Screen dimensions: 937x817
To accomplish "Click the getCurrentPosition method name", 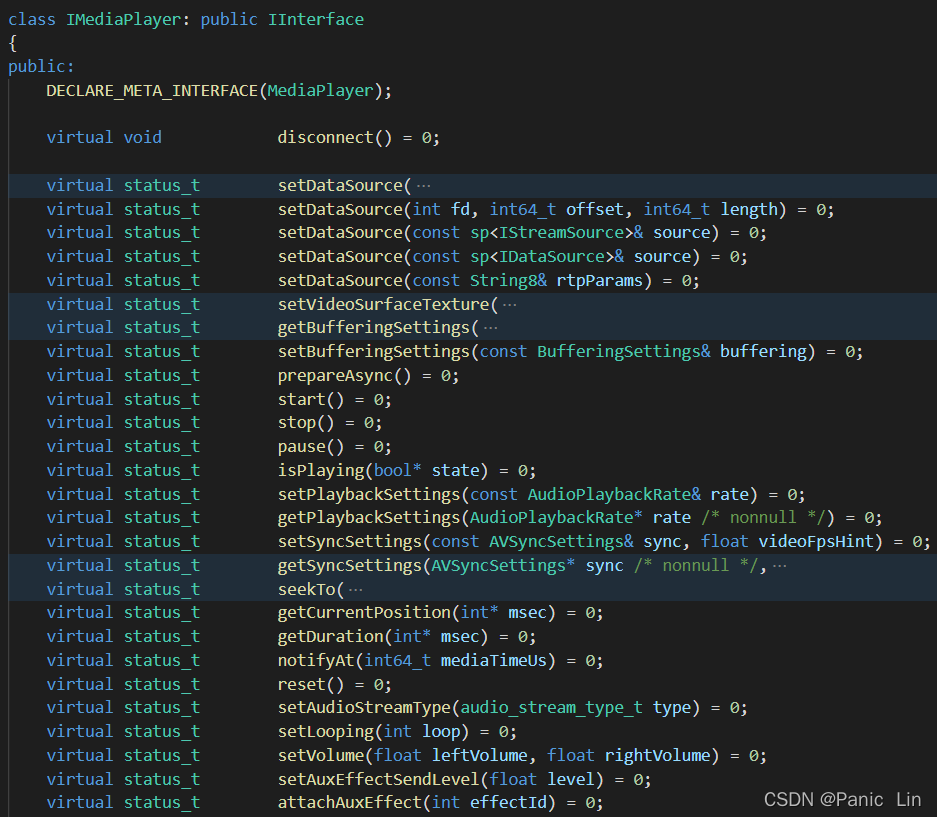I will click(x=364, y=613).
